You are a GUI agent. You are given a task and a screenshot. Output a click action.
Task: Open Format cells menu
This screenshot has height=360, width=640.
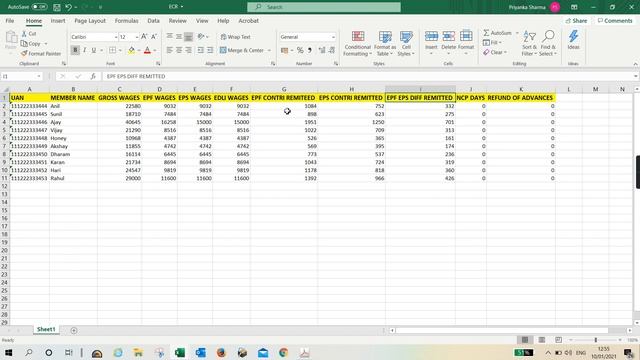(x=466, y=42)
